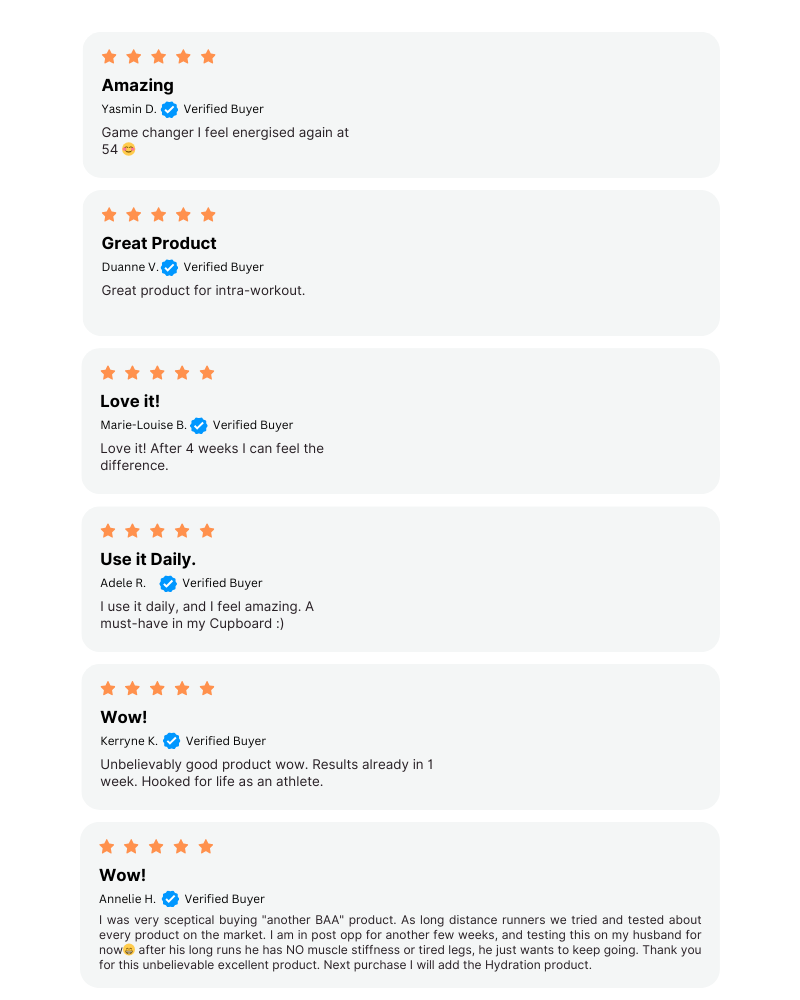Click Adele R.'s verified buyer badge
Viewport: 800px width, 1000px height.
[168, 583]
